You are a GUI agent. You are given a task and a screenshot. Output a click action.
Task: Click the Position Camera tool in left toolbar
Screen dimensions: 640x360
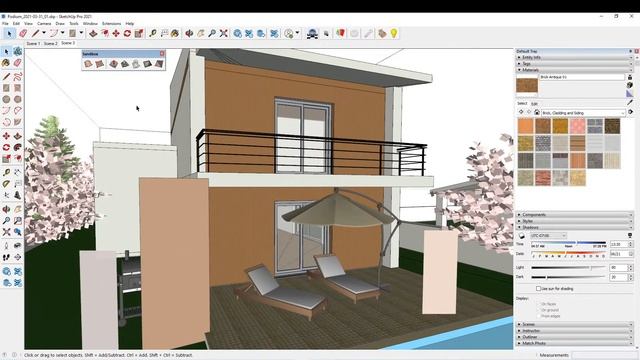(x=6, y=246)
